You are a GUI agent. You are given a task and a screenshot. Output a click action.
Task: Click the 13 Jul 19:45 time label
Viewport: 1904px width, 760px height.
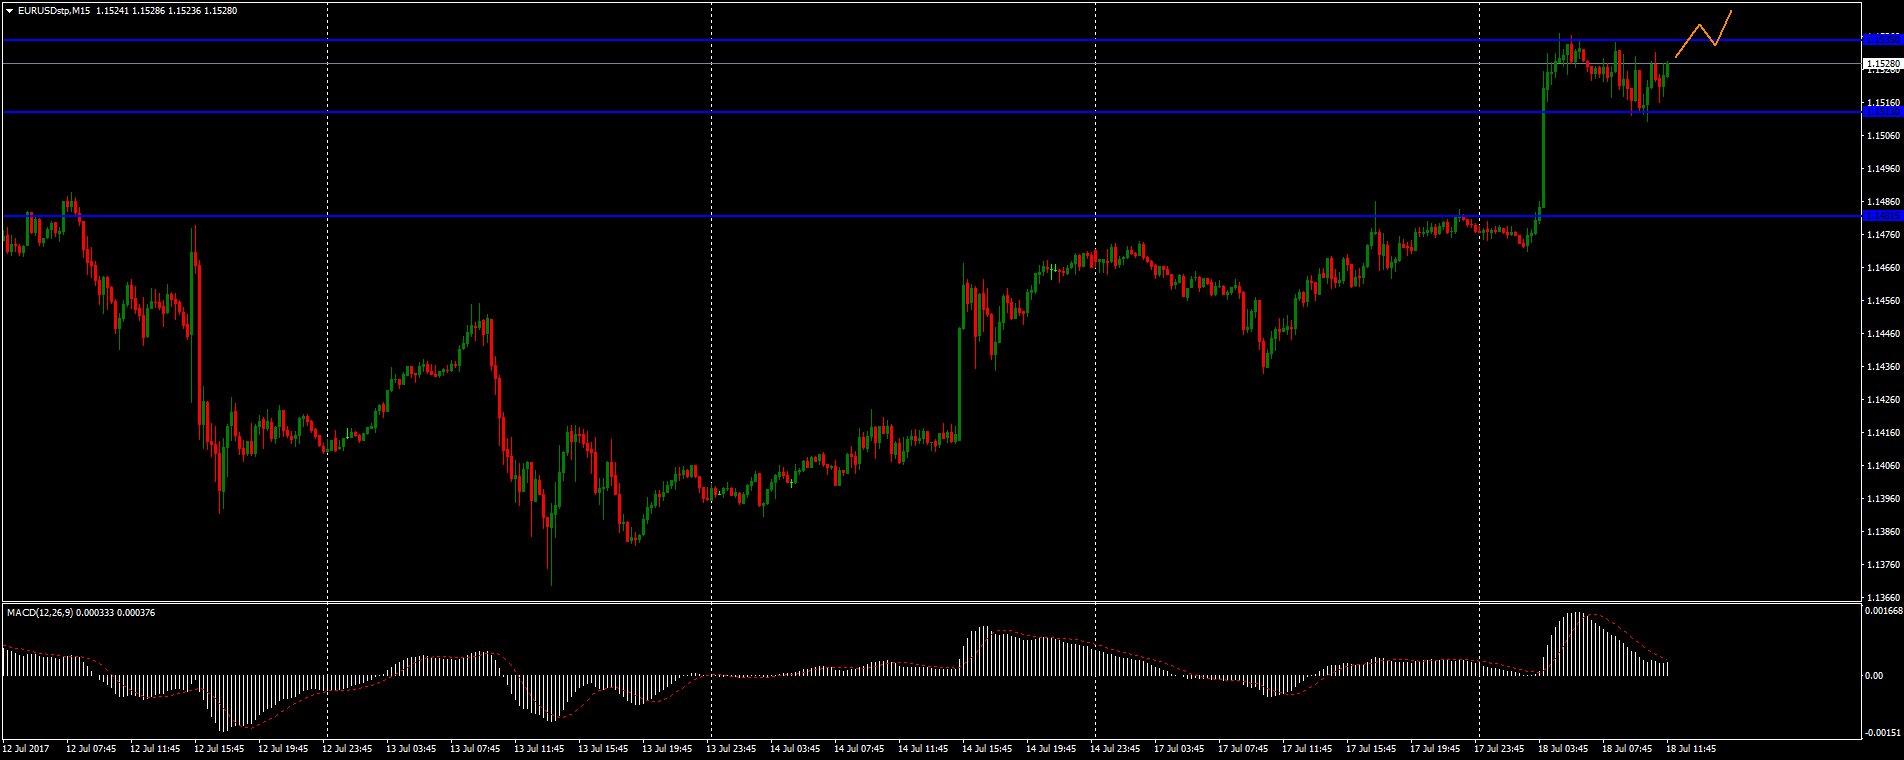pos(667,747)
